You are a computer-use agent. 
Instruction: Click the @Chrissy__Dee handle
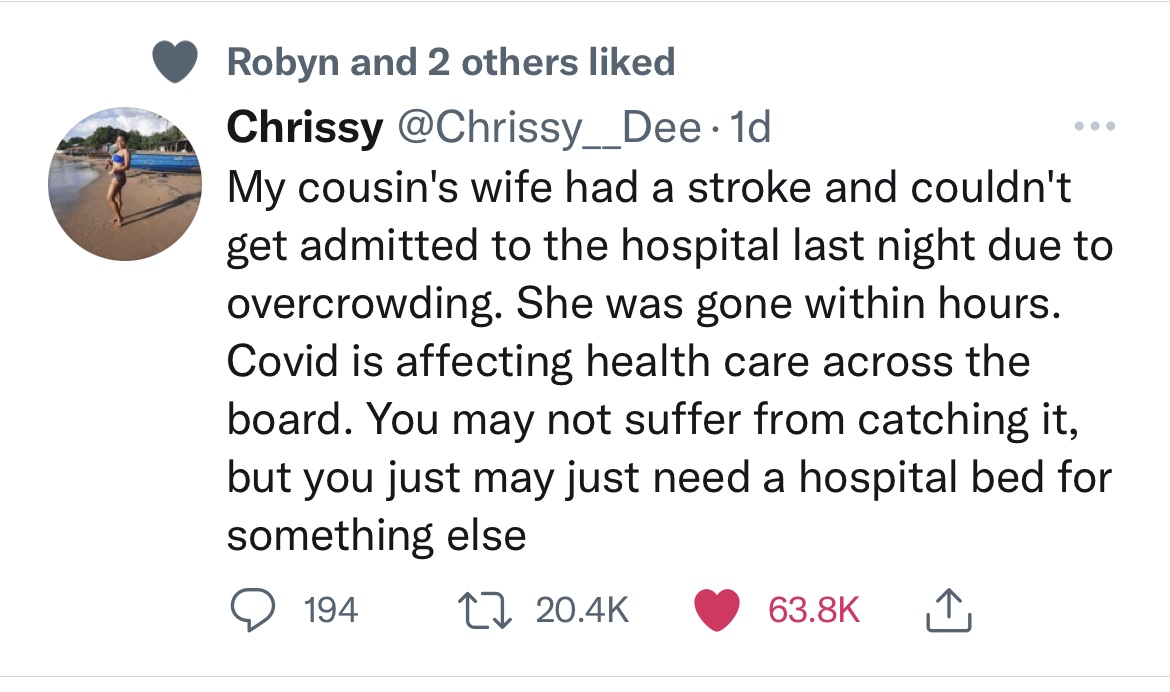tap(548, 128)
